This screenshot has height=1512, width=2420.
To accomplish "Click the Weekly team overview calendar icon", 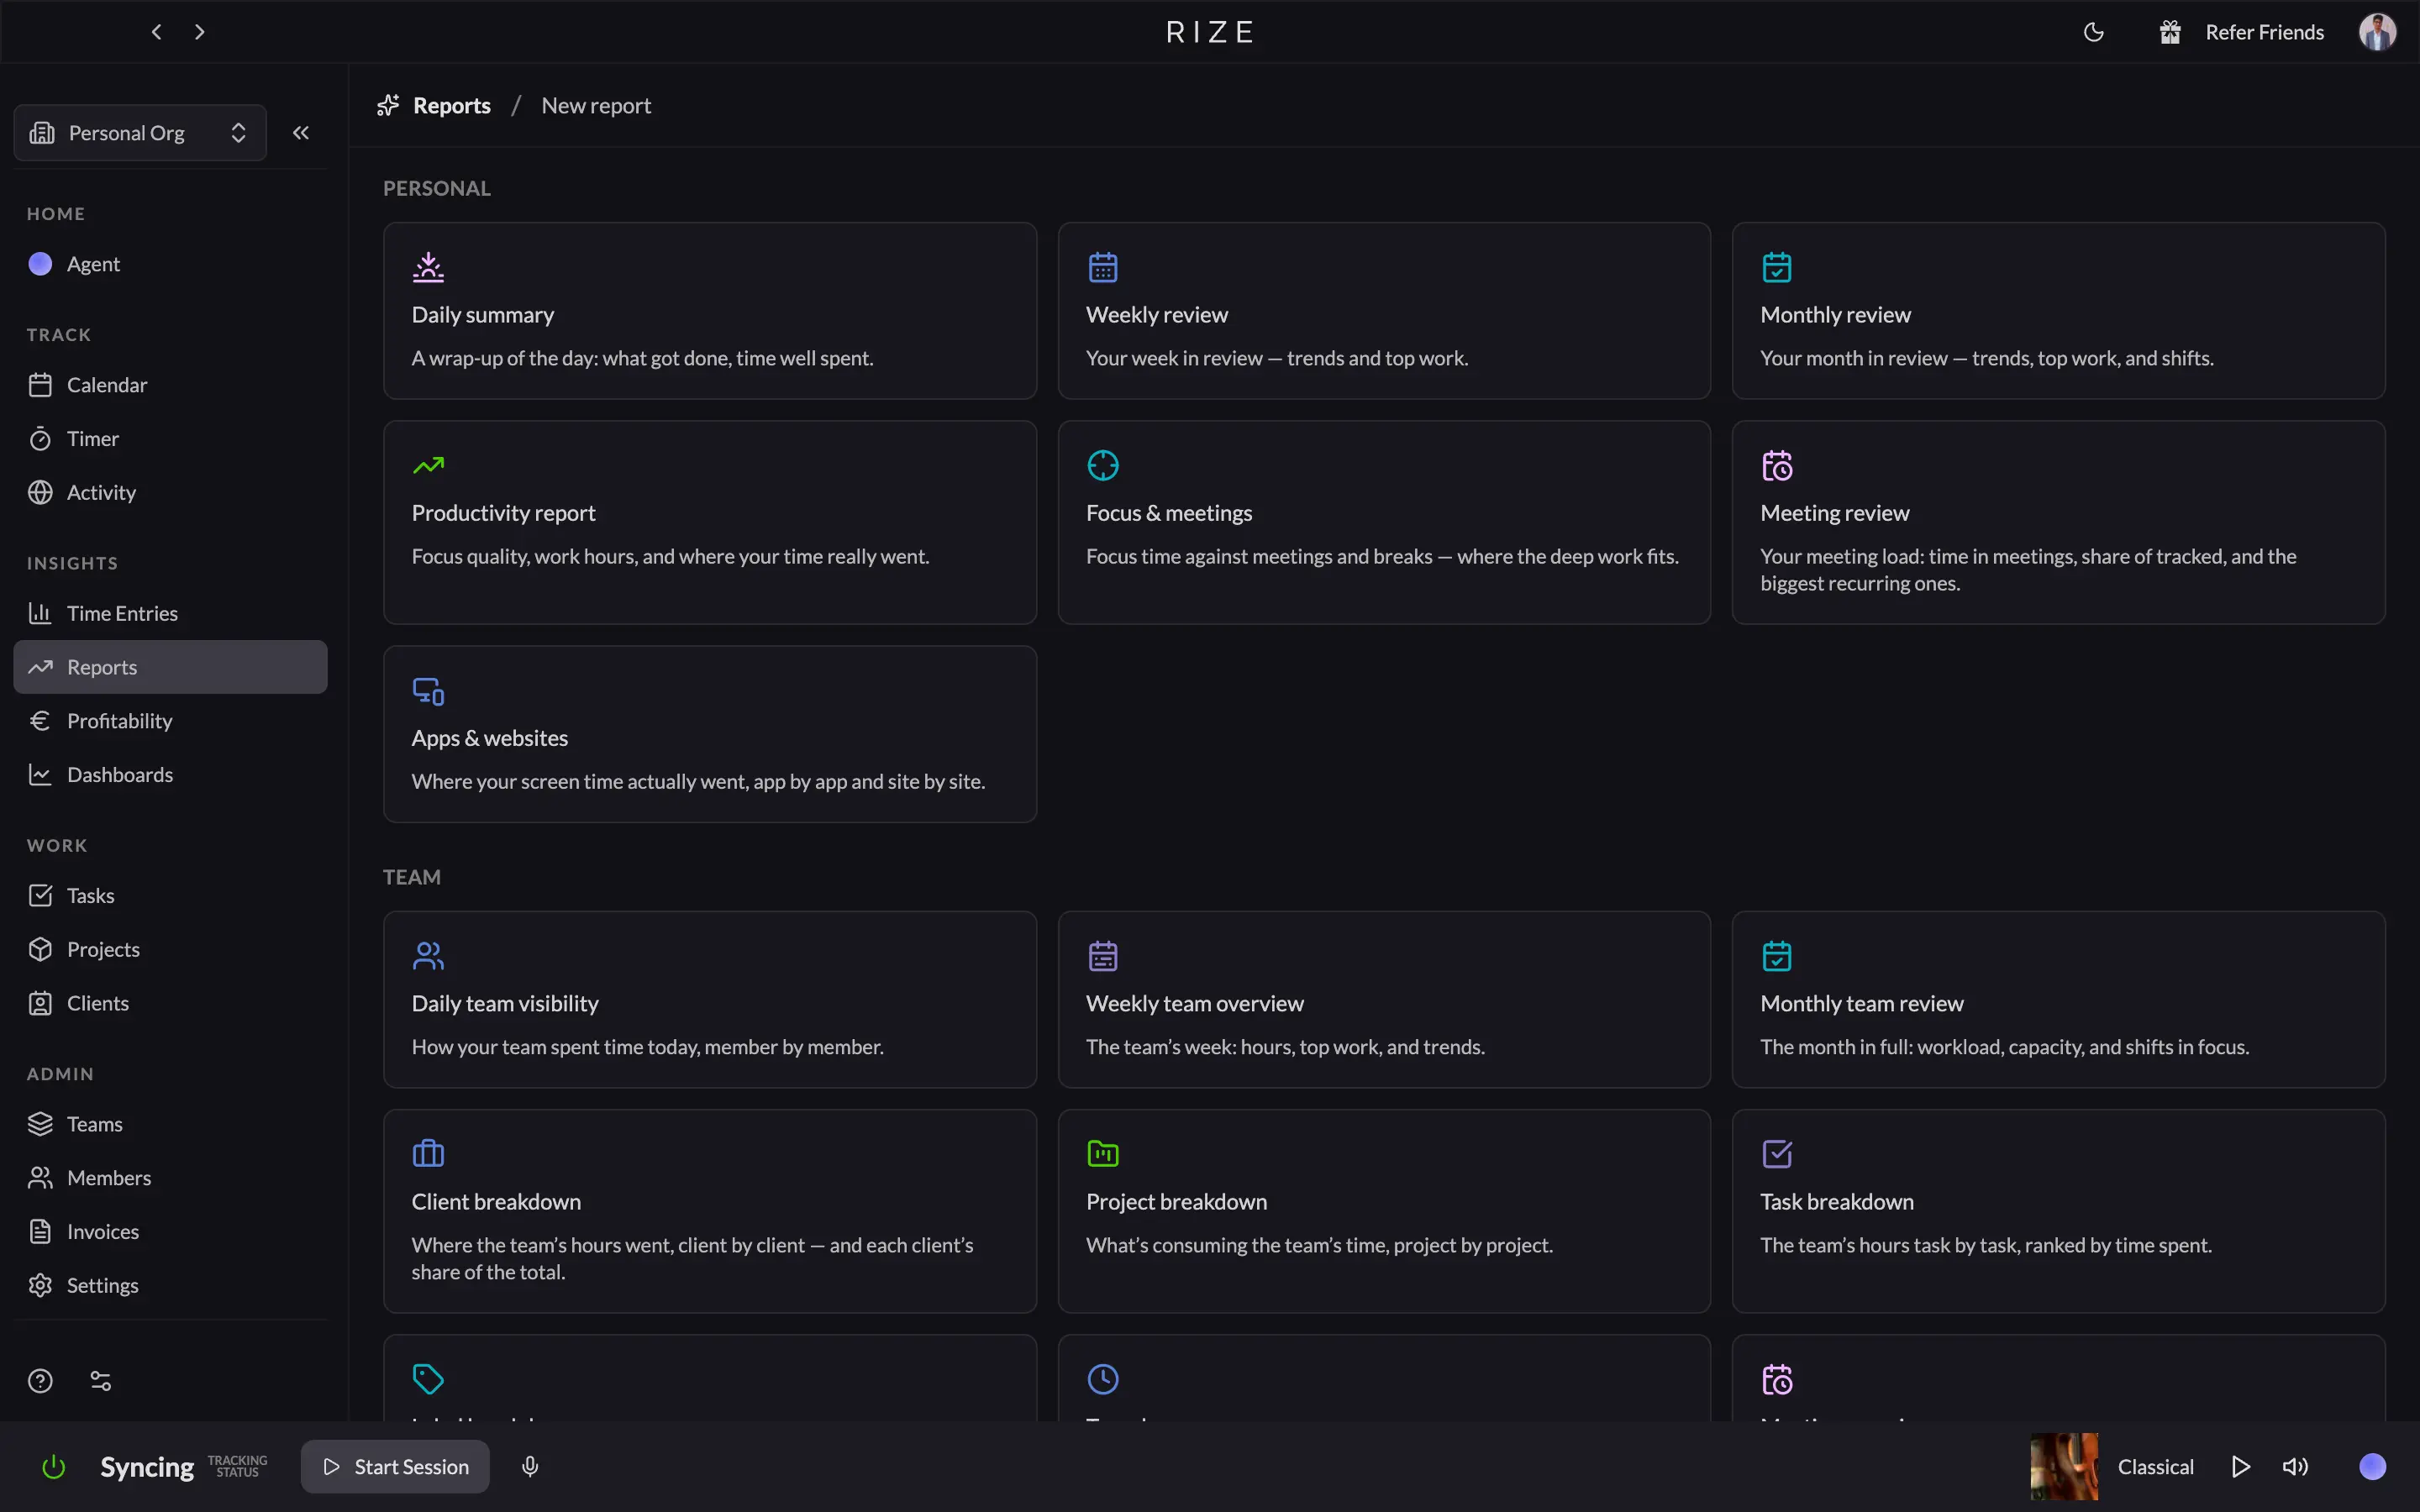I will (1103, 956).
